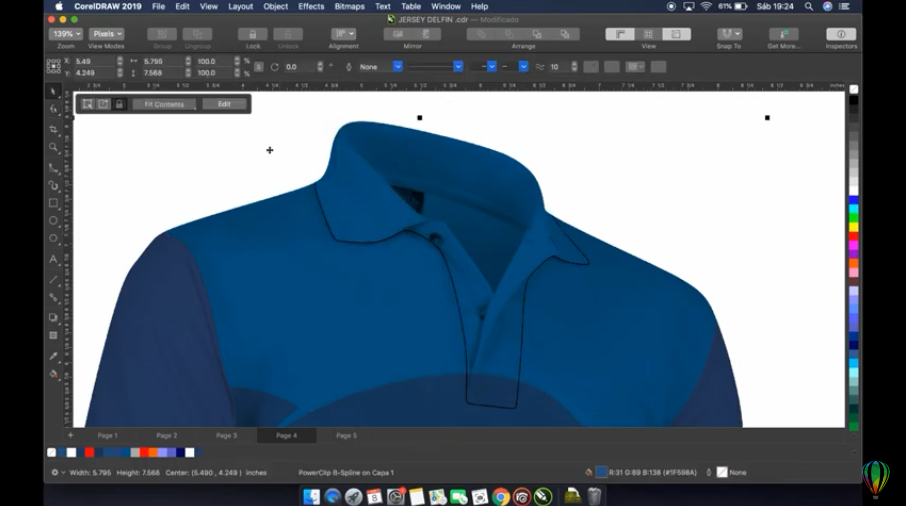
Task: Open the Bitmaps menu
Action: click(349, 6)
